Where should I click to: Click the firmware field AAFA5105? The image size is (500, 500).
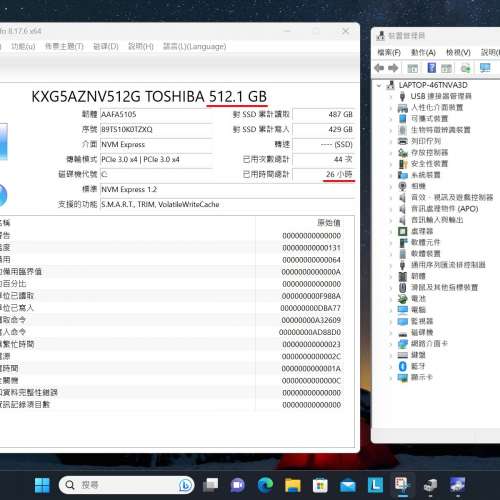156,114
